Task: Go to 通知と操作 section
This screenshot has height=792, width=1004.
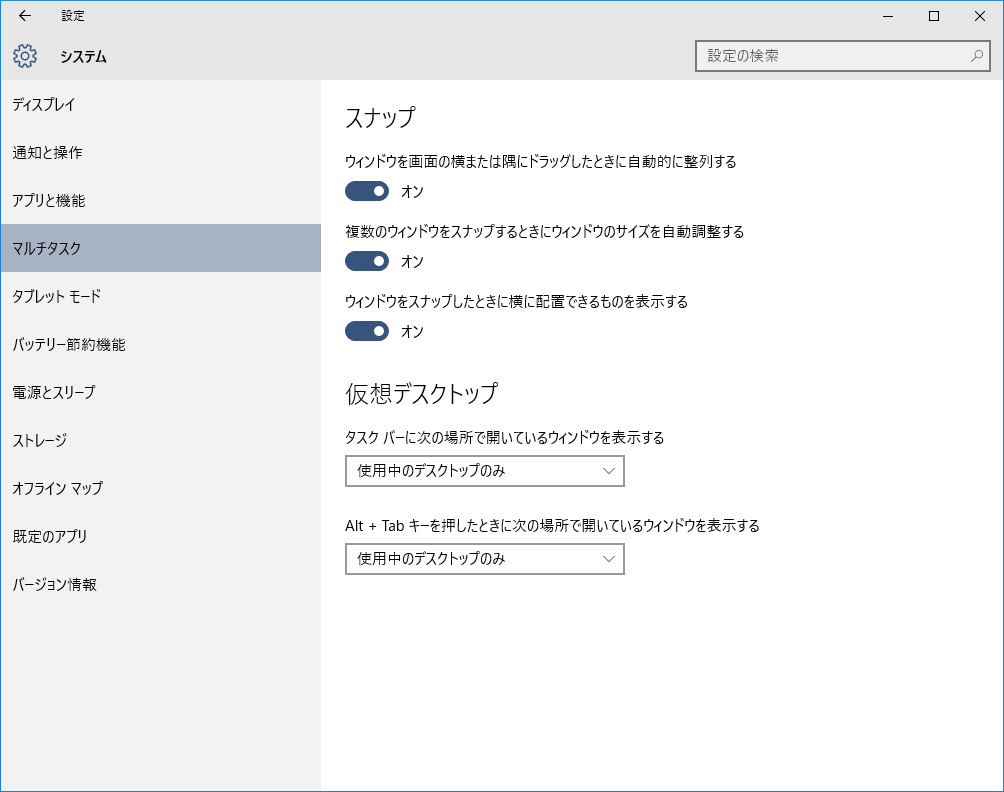Action: pyautogui.click(x=161, y=152)
